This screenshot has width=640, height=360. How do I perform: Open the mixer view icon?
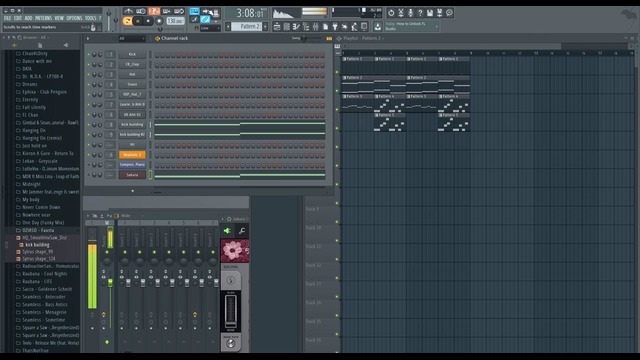(x=316, y=27)
